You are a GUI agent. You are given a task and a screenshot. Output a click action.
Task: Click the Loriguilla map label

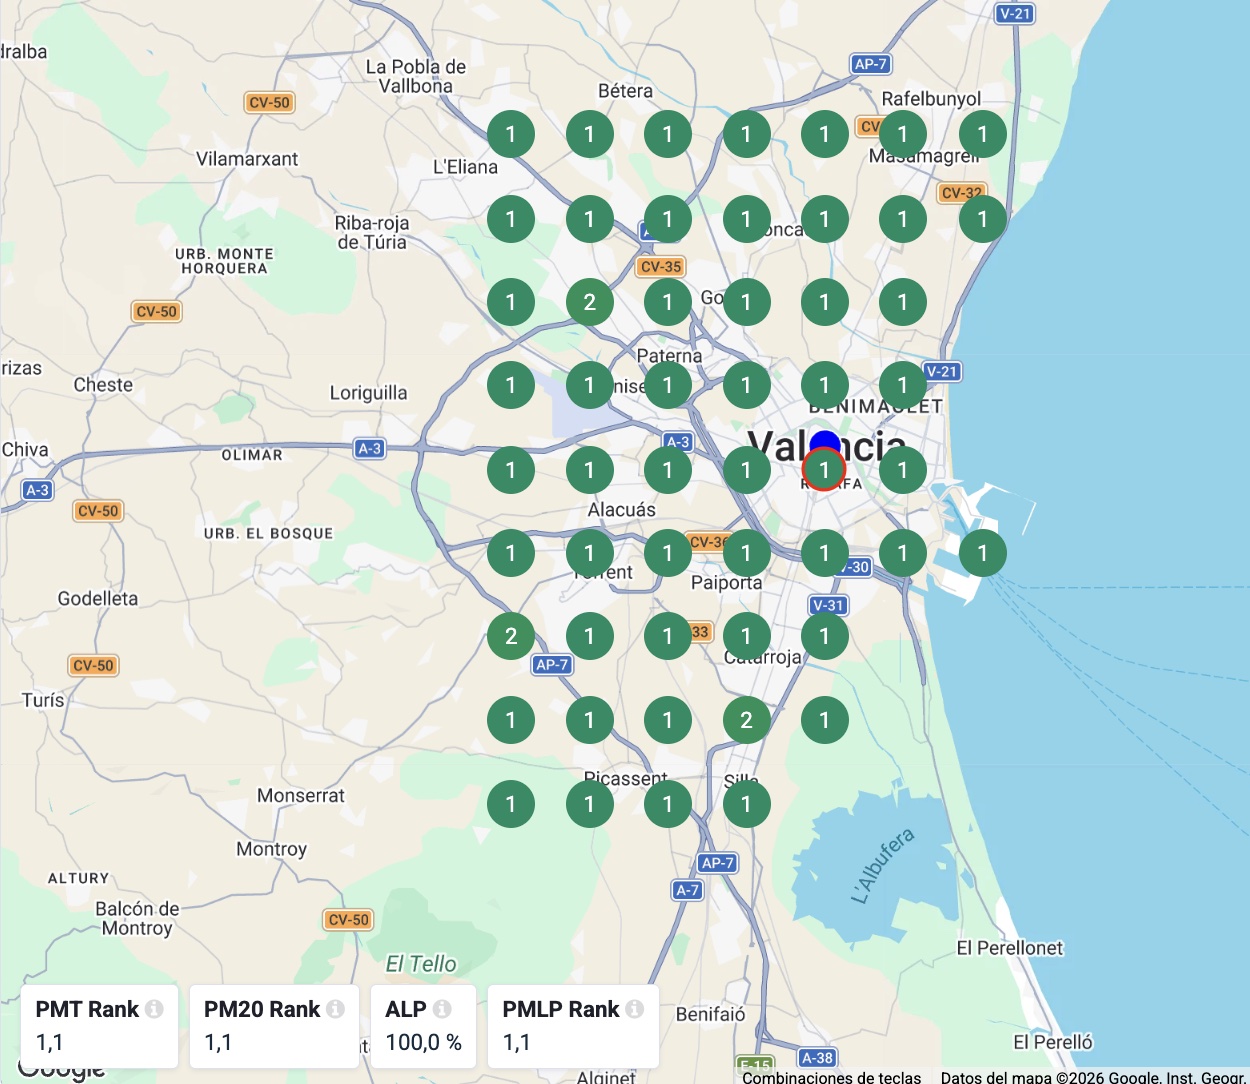click(x=369, y=393)
